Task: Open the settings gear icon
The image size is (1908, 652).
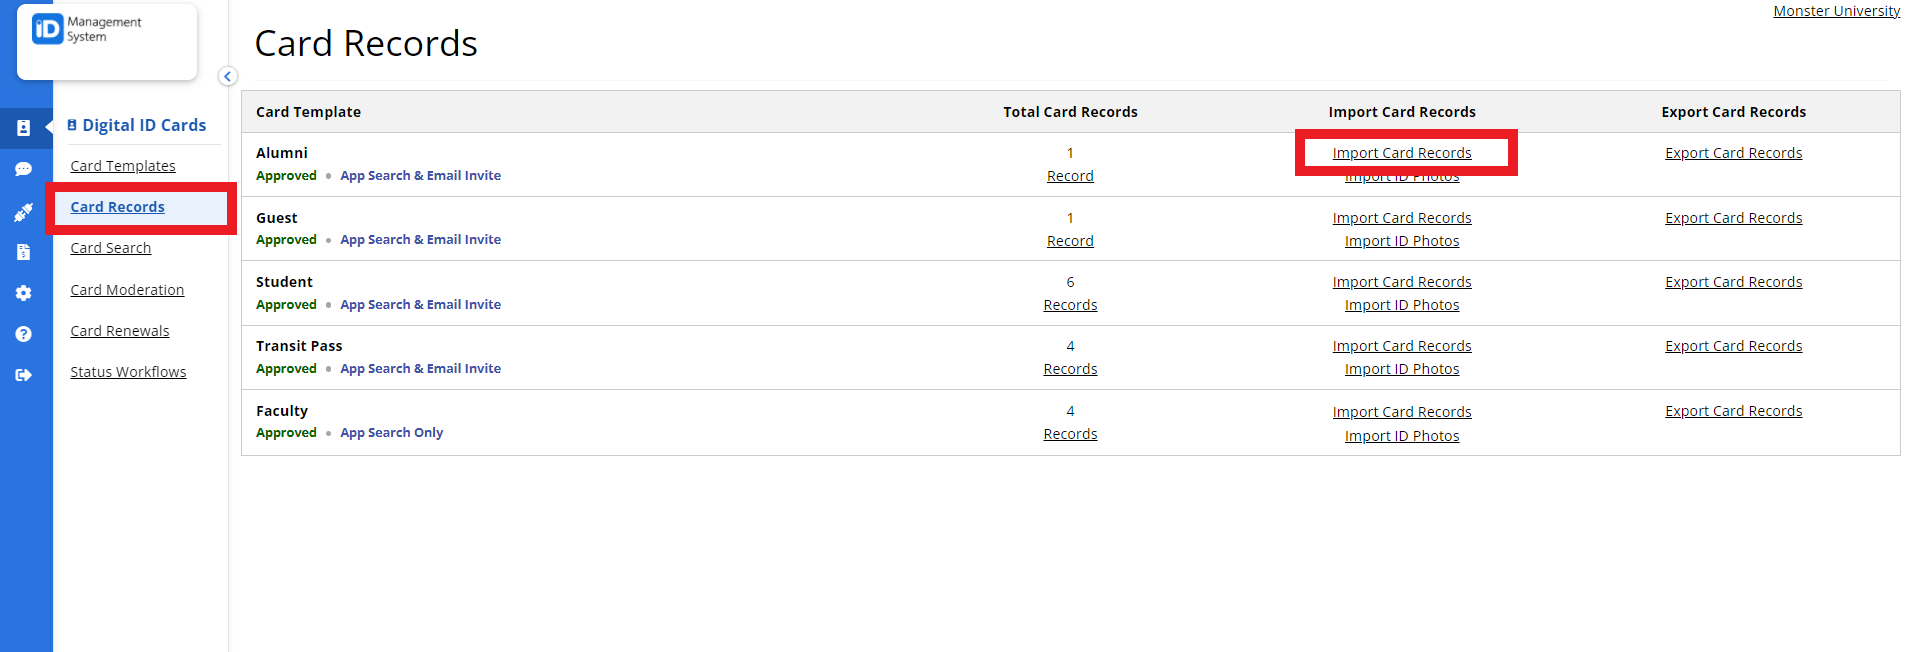Action: (24, 293)
